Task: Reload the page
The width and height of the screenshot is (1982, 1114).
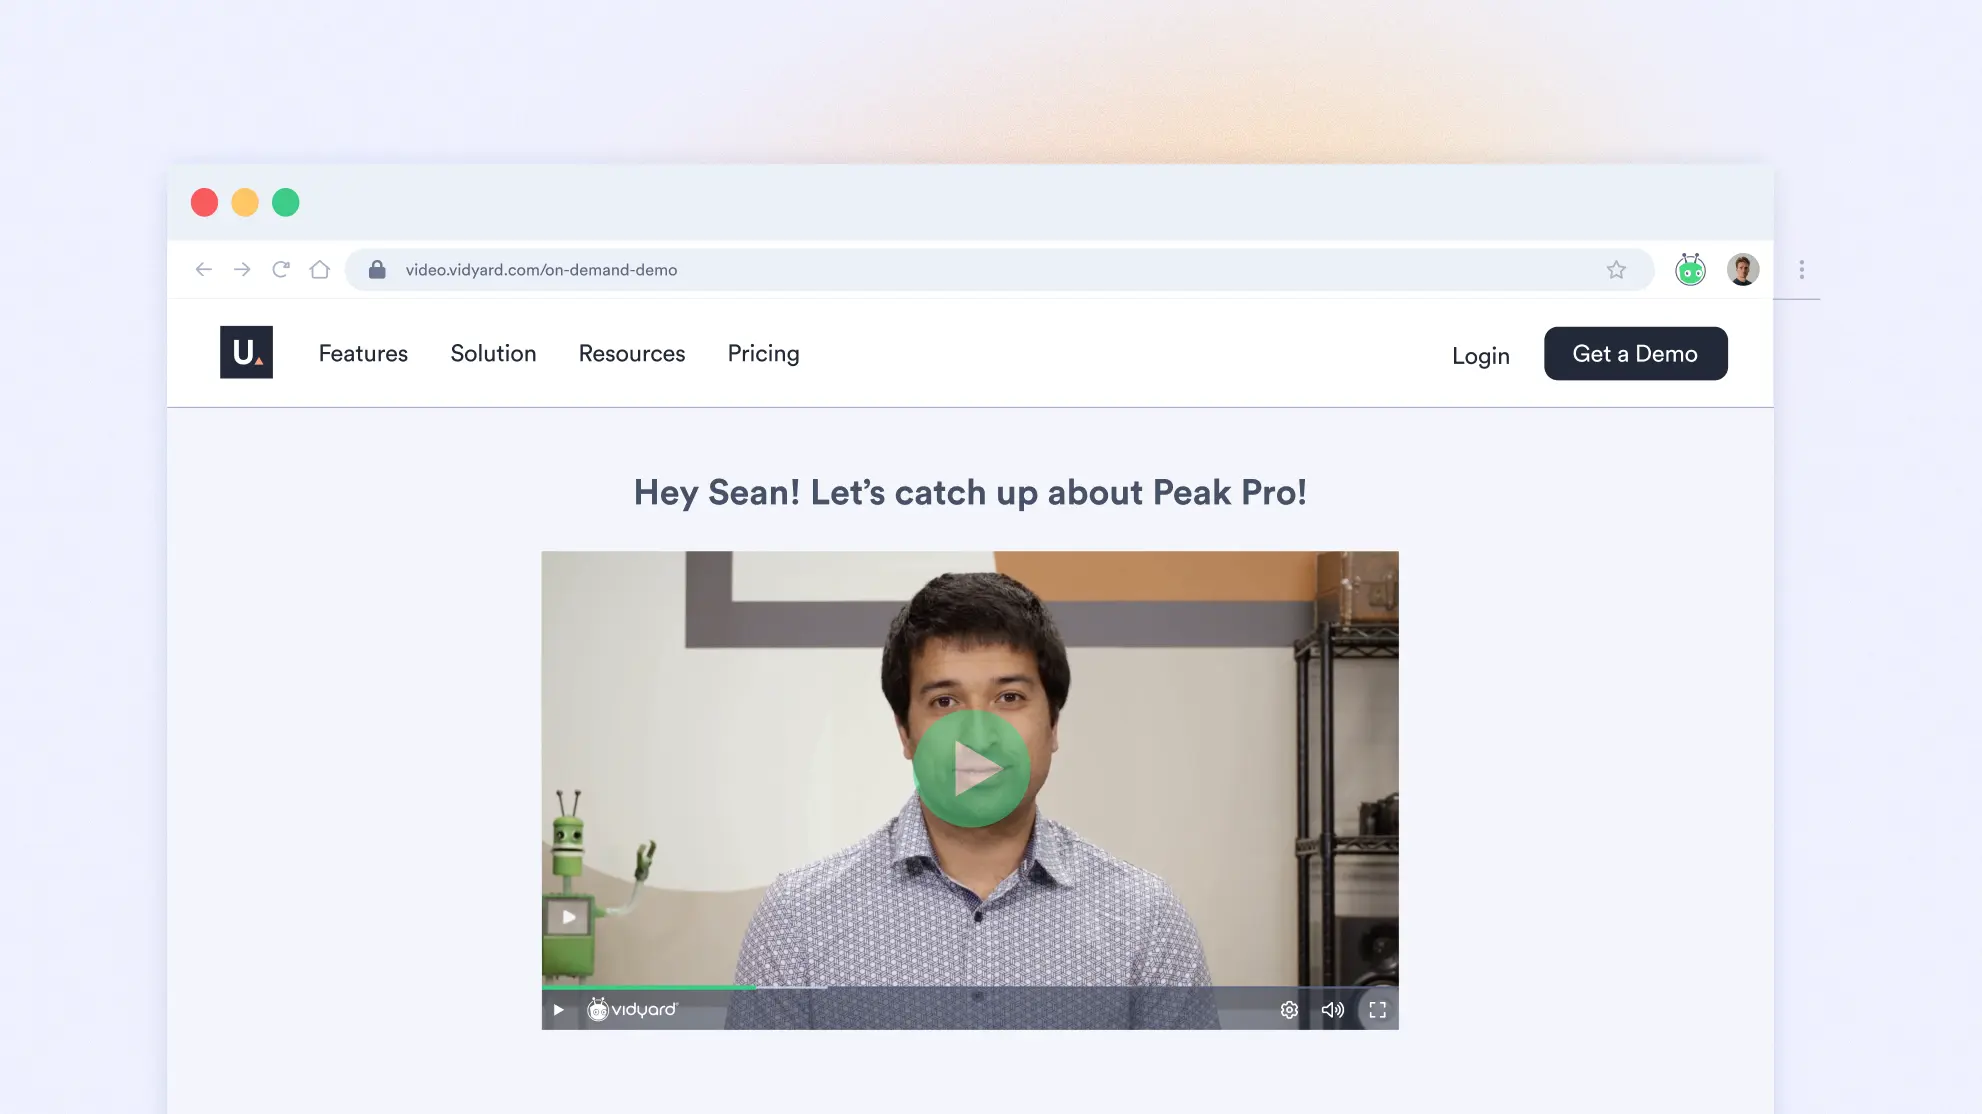Action: 281,269
